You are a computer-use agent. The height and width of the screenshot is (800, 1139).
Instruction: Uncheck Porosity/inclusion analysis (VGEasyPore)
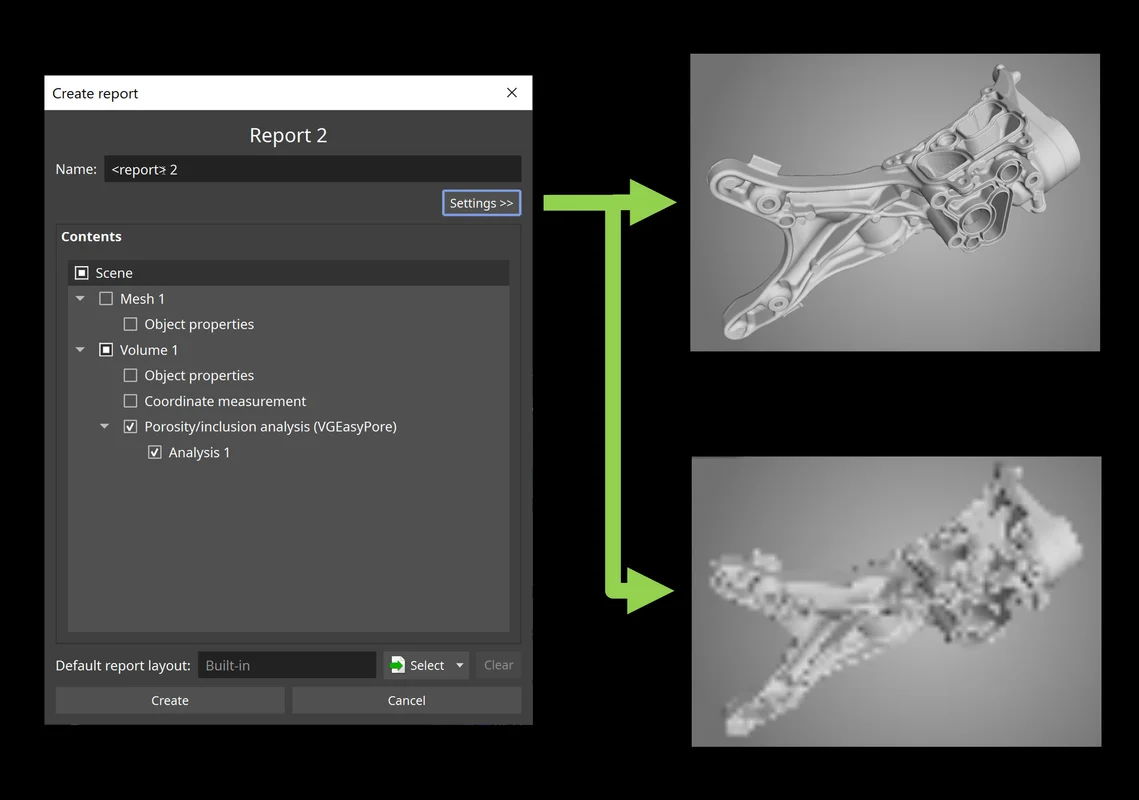pyautogui.click(x=130, y=427)
